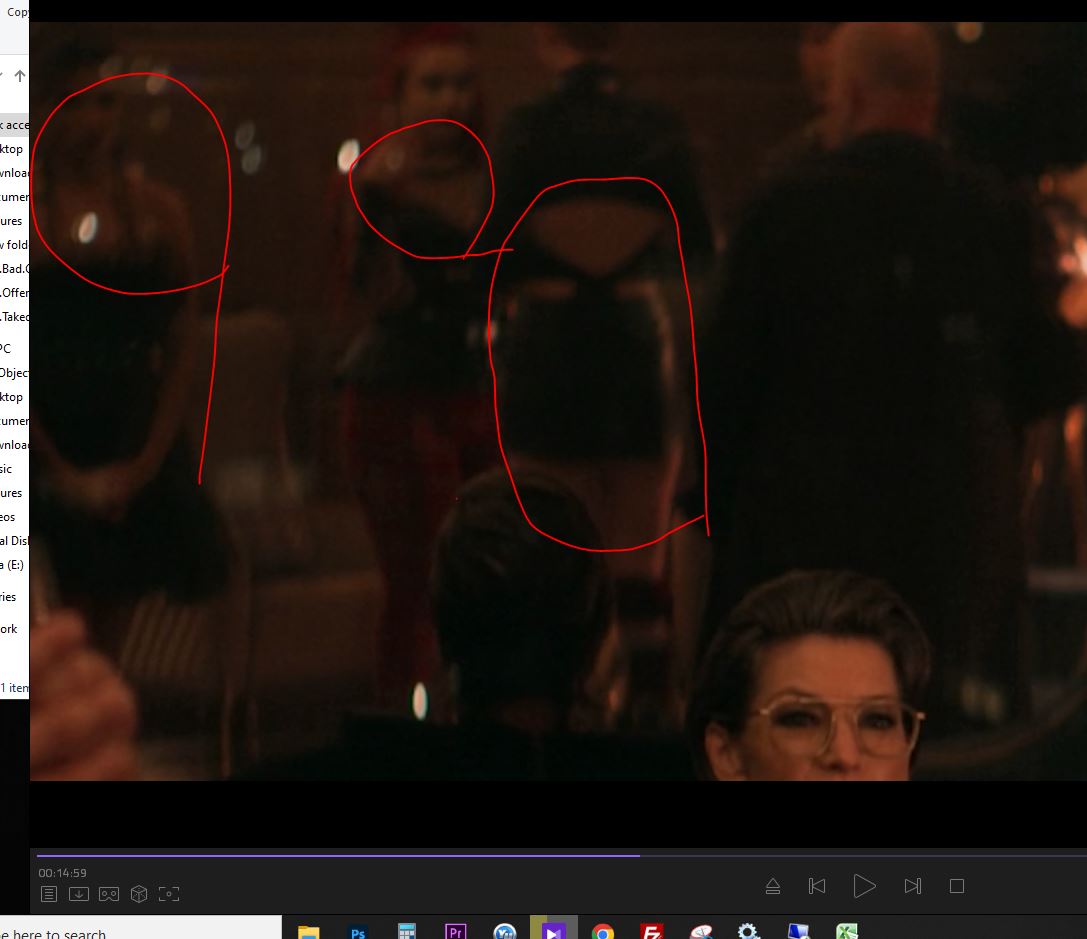Open File Explorer from the taskbar
Image resolution: width=1087 pixels, height=939 pixels.
[308, 932]
